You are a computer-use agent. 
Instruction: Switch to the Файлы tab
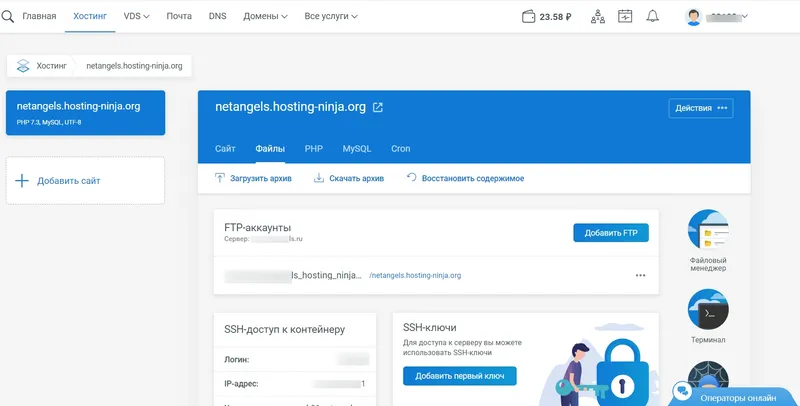270,149
